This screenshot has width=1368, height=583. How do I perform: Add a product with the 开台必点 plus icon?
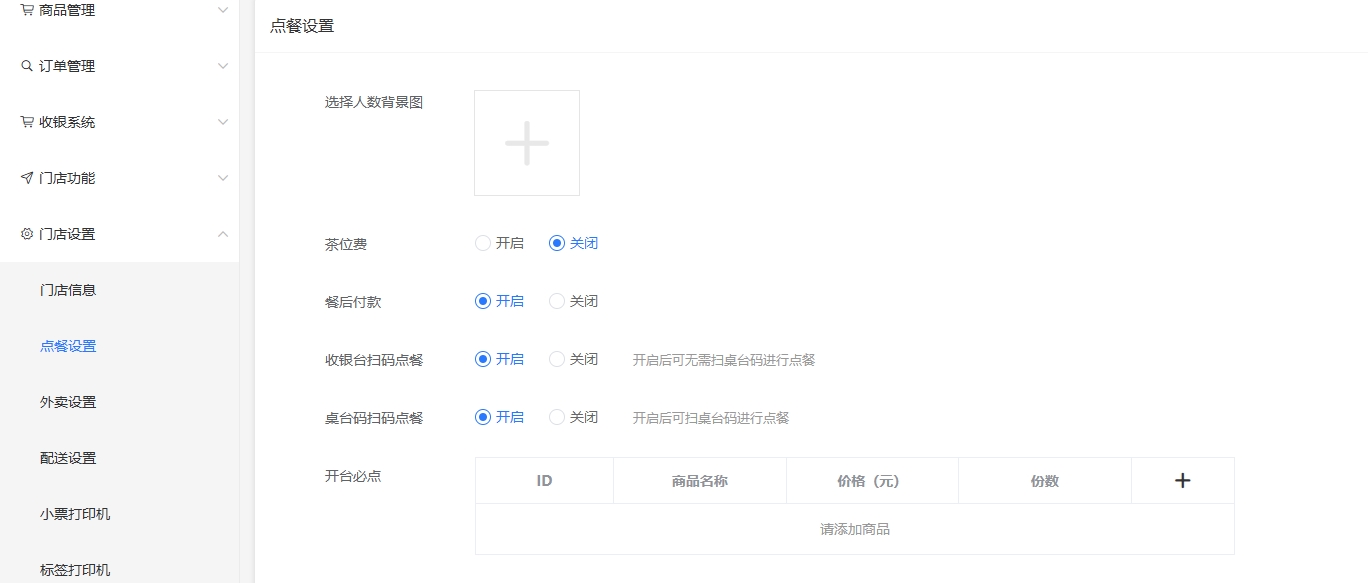pos(1182,481)
